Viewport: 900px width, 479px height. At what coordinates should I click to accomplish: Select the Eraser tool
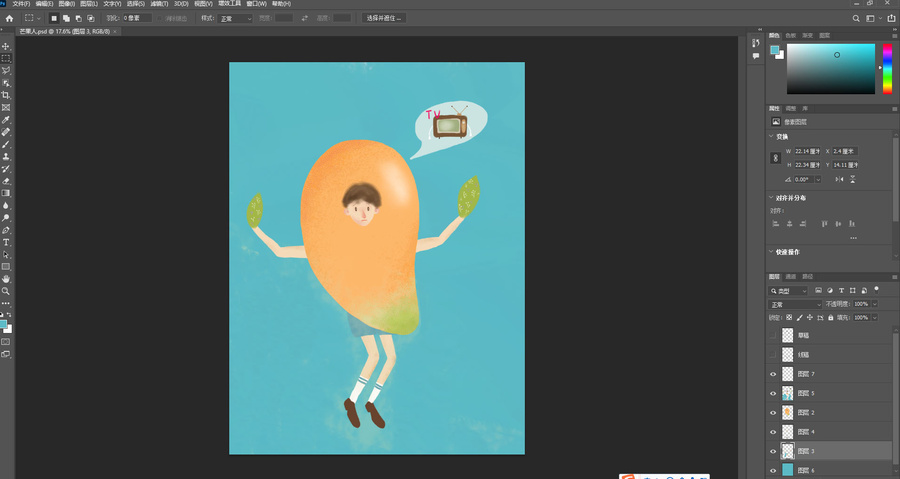point(6,181)
